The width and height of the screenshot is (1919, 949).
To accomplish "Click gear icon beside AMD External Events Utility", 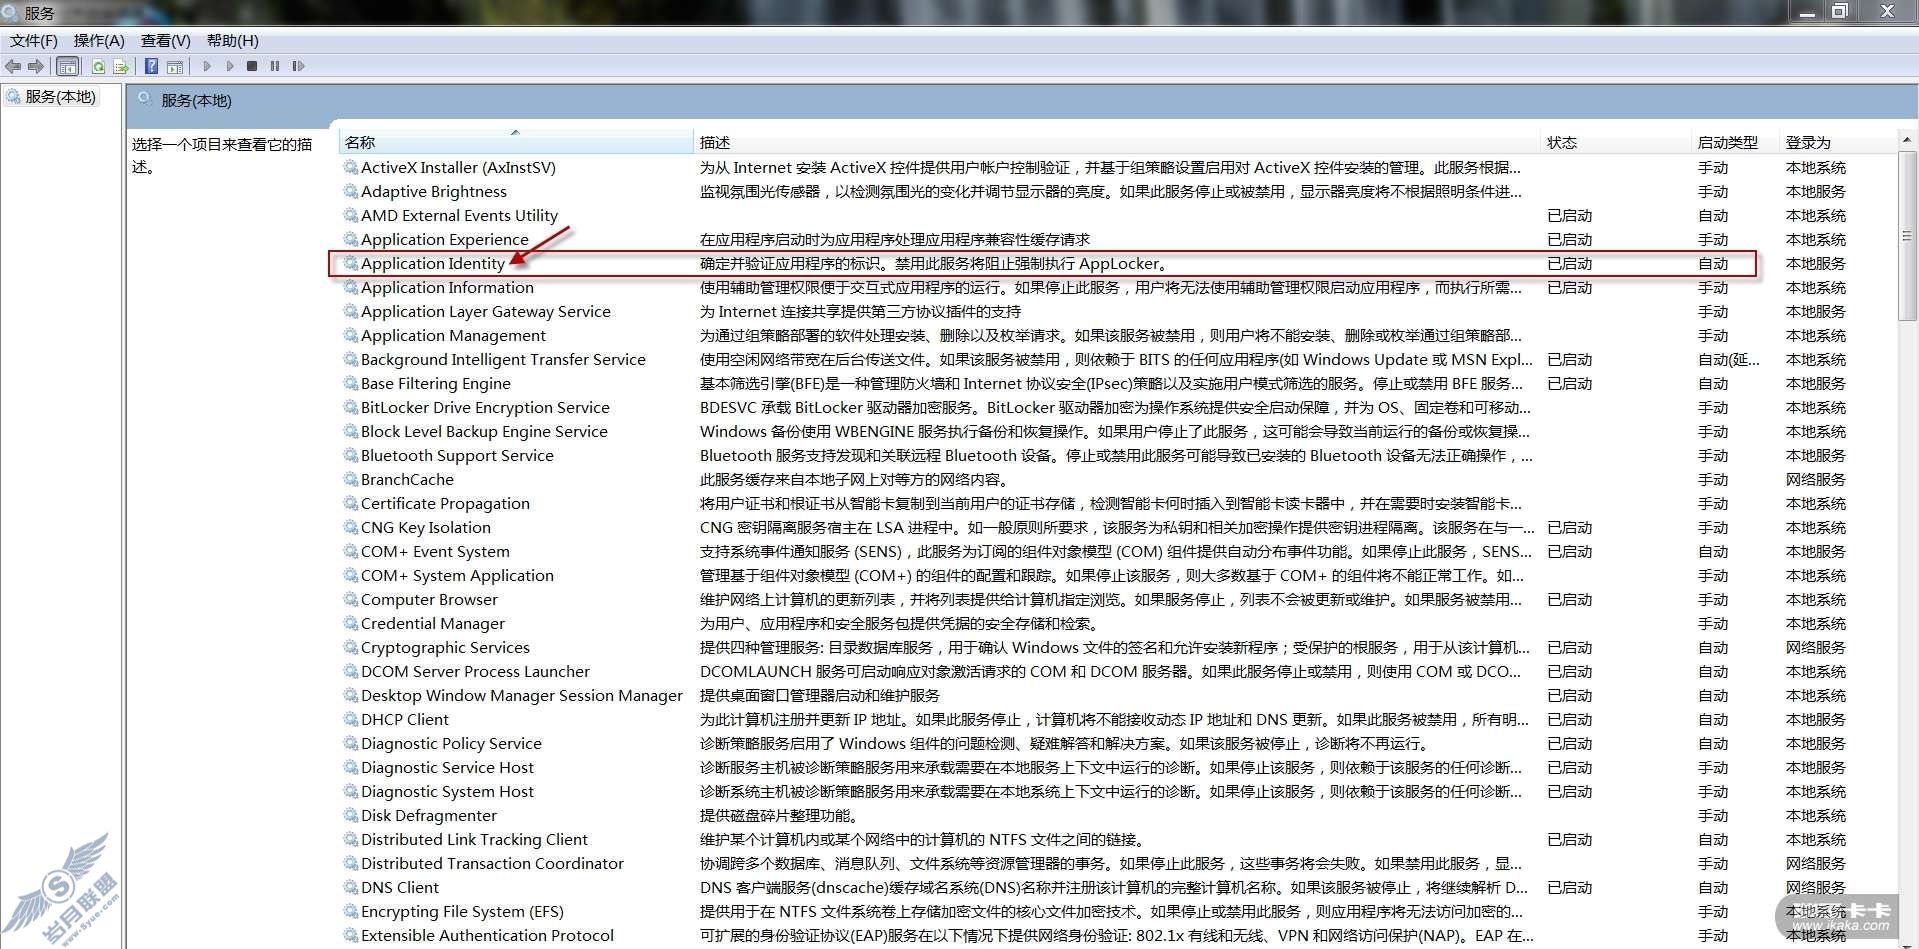I will 351,215.
